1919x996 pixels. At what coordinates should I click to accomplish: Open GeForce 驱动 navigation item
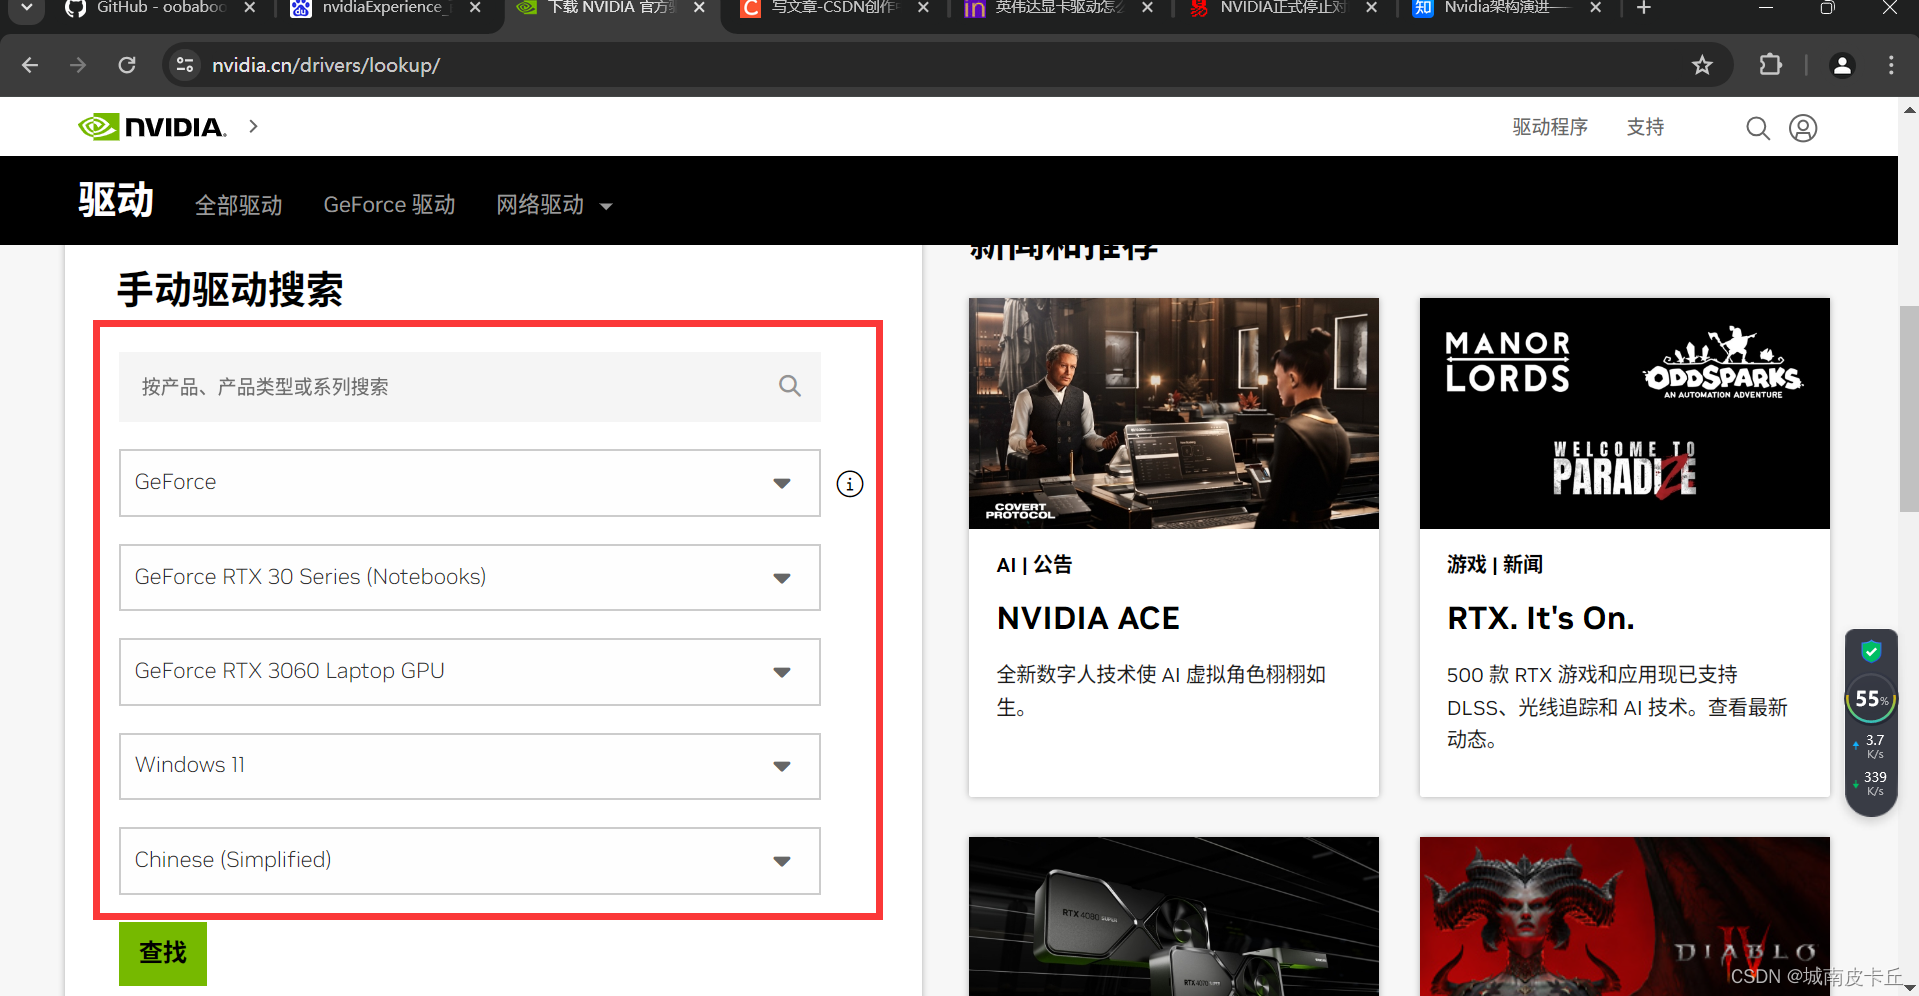click(389, 205)
